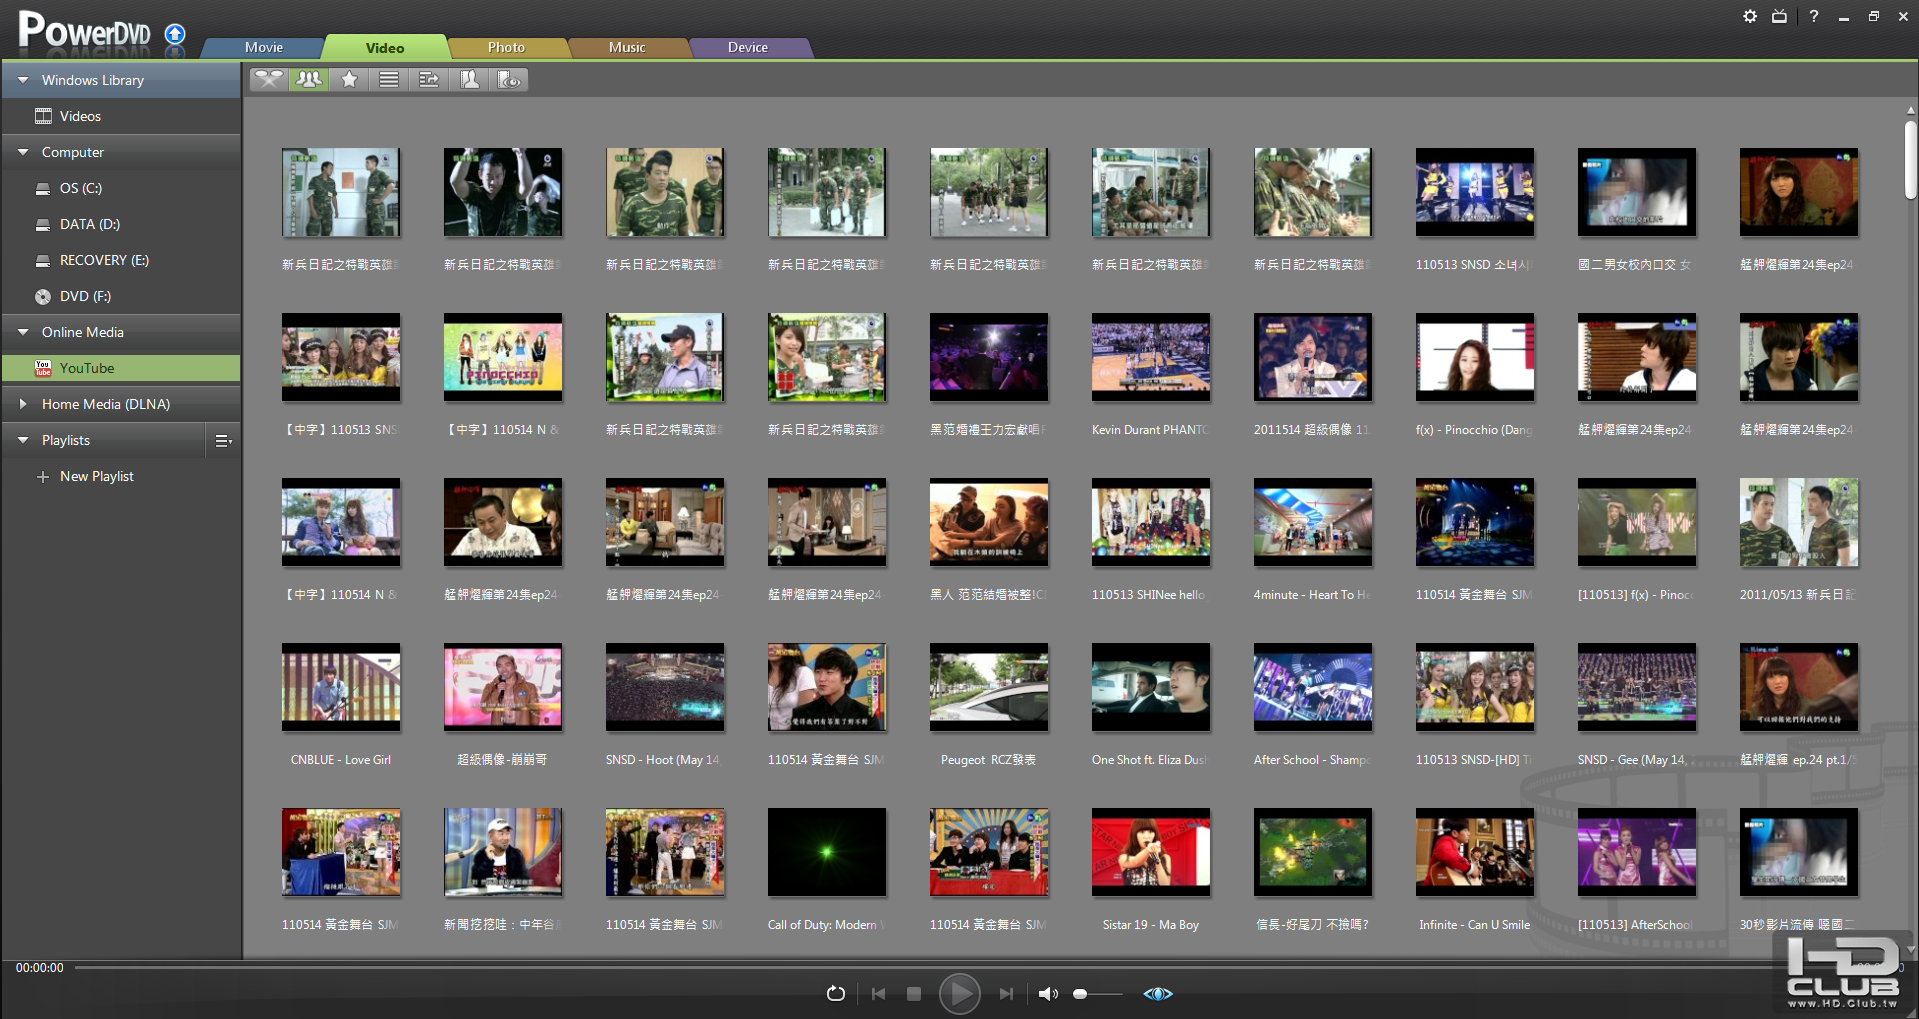Open the 110513 SNSD video thumbnail
This screenshot has height=1019, width=1919.
click(1474, 192)
